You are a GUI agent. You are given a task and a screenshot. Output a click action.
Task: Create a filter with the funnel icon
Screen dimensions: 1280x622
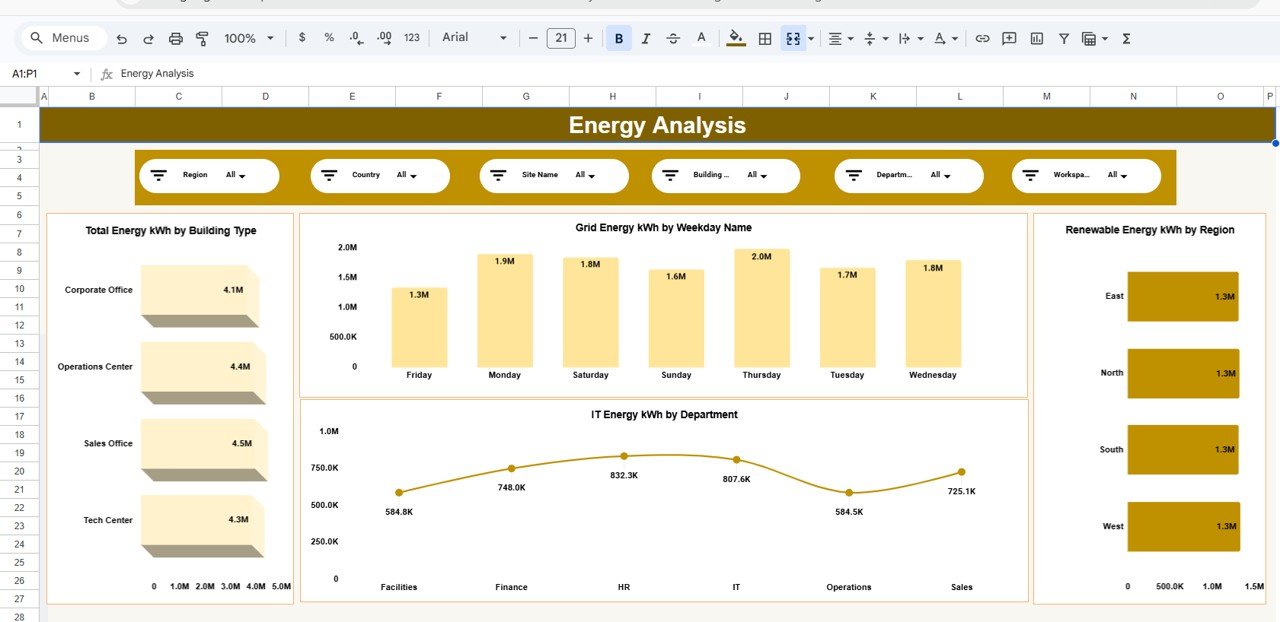coord(1063,37)
